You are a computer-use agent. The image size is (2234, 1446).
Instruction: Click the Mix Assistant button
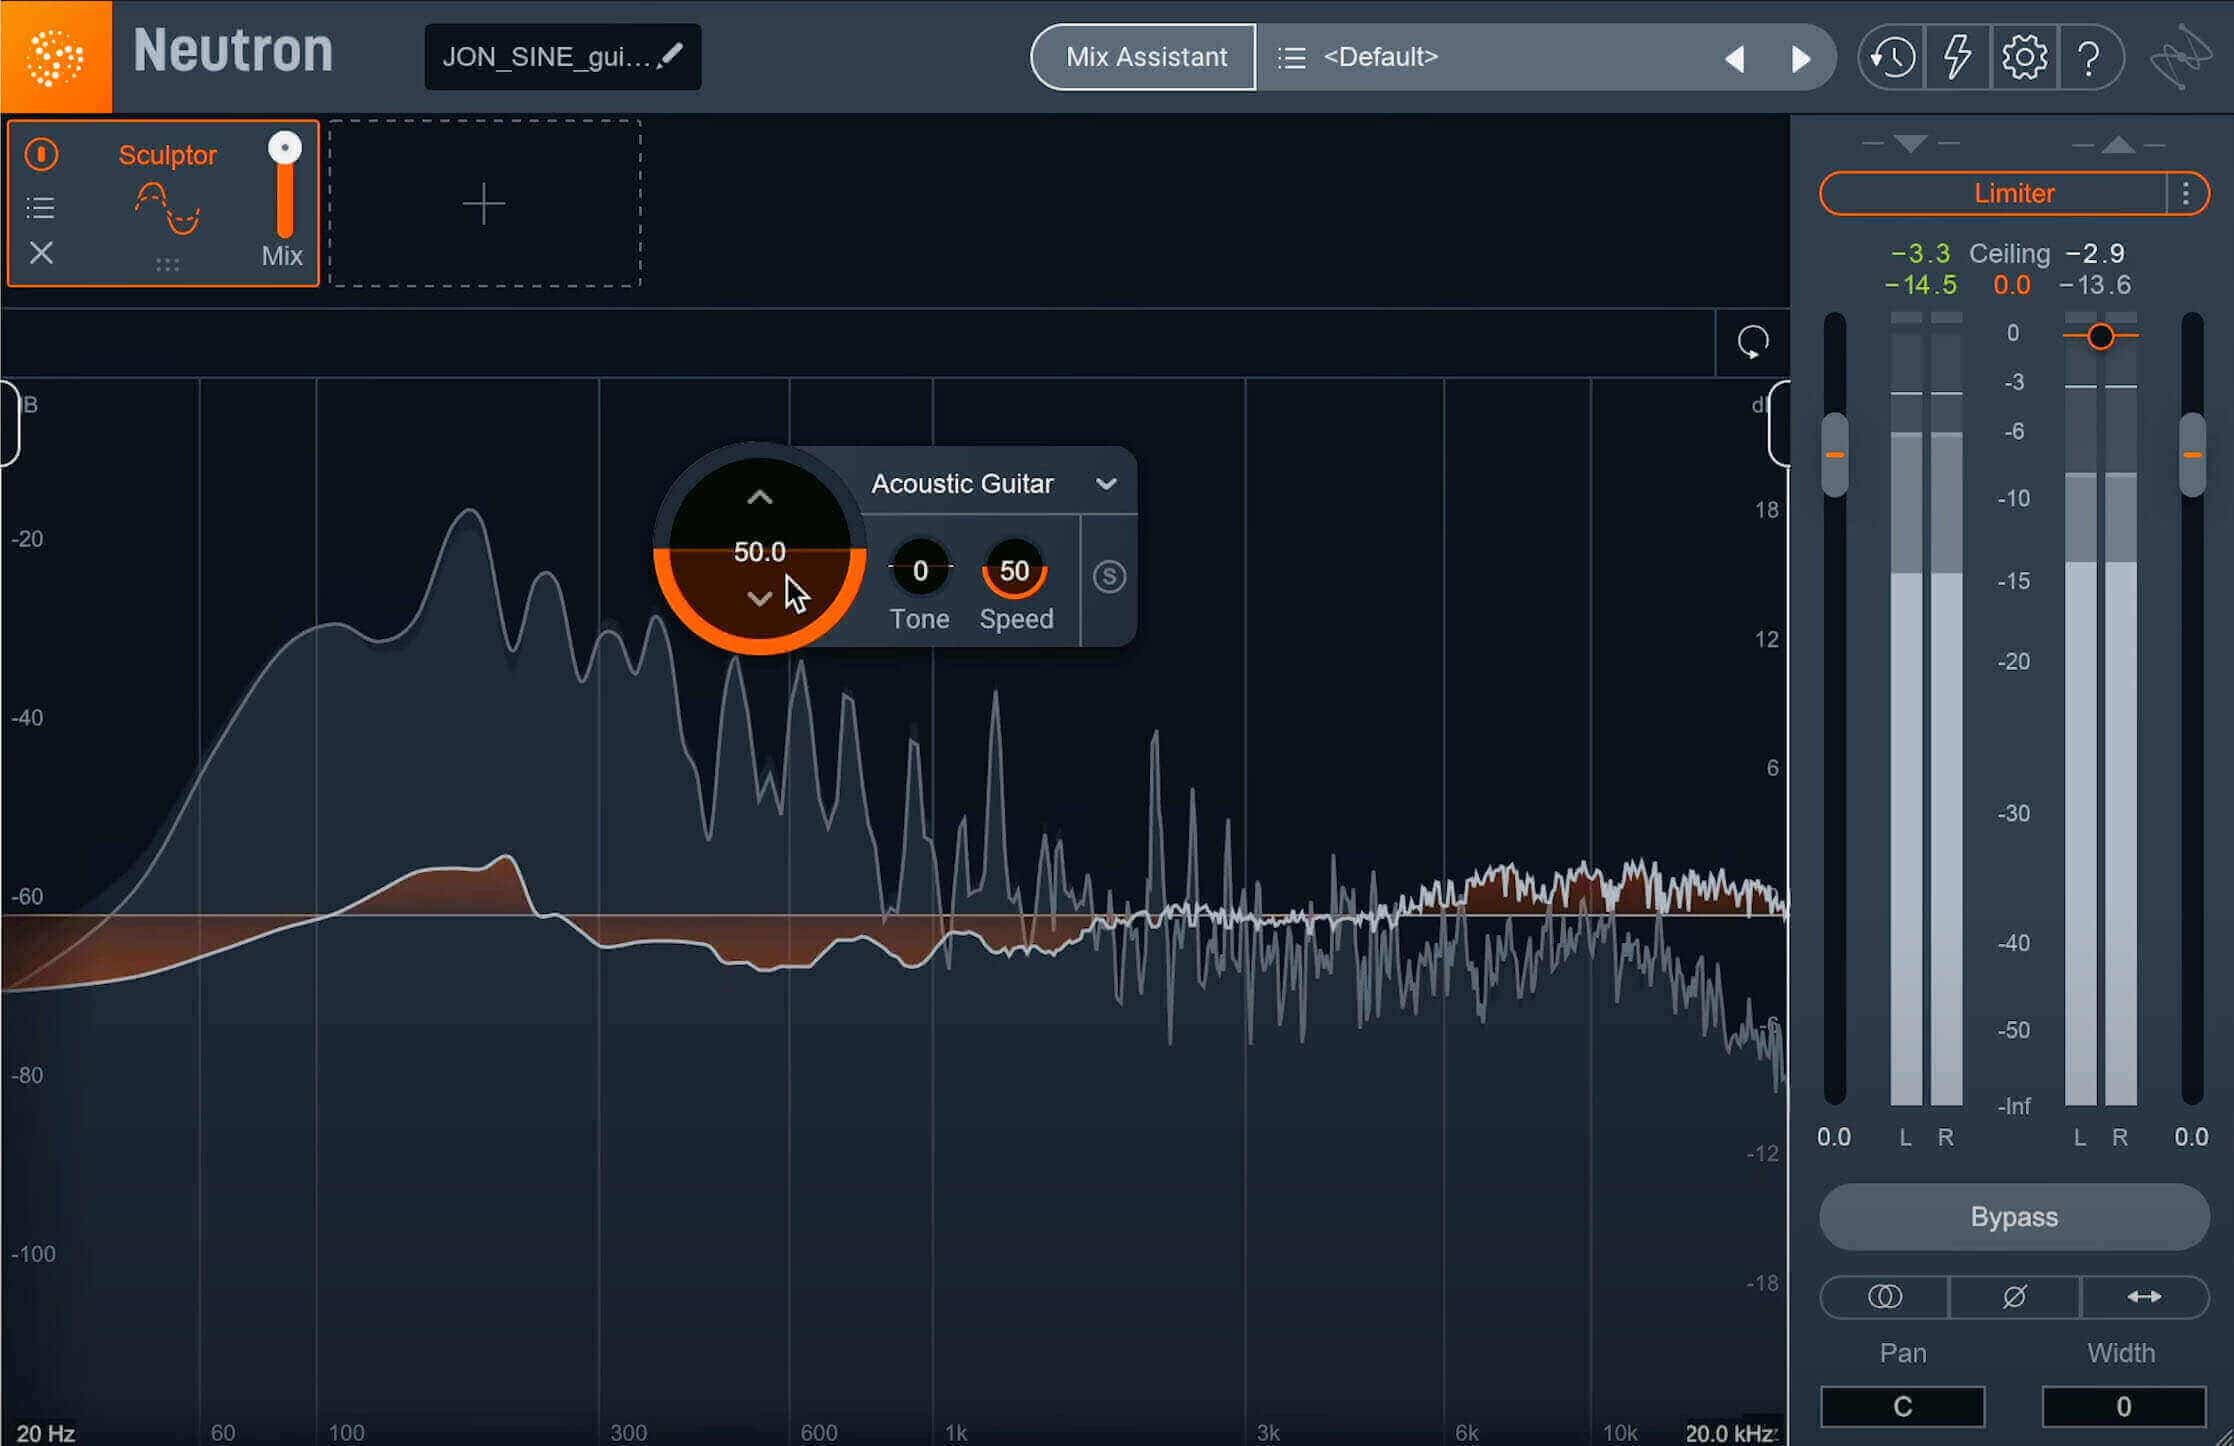tap(1145, 57)
